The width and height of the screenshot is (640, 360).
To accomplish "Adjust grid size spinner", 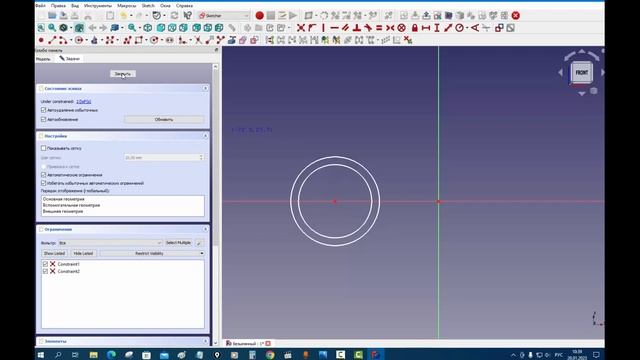I will [201, 158].
